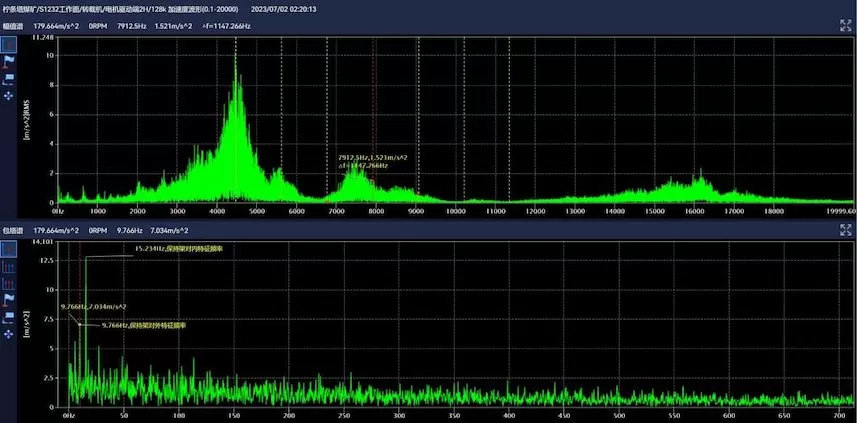
Task: Select the pan/move tool in envelope chart toolbar
Action: (x=9, y=332)
